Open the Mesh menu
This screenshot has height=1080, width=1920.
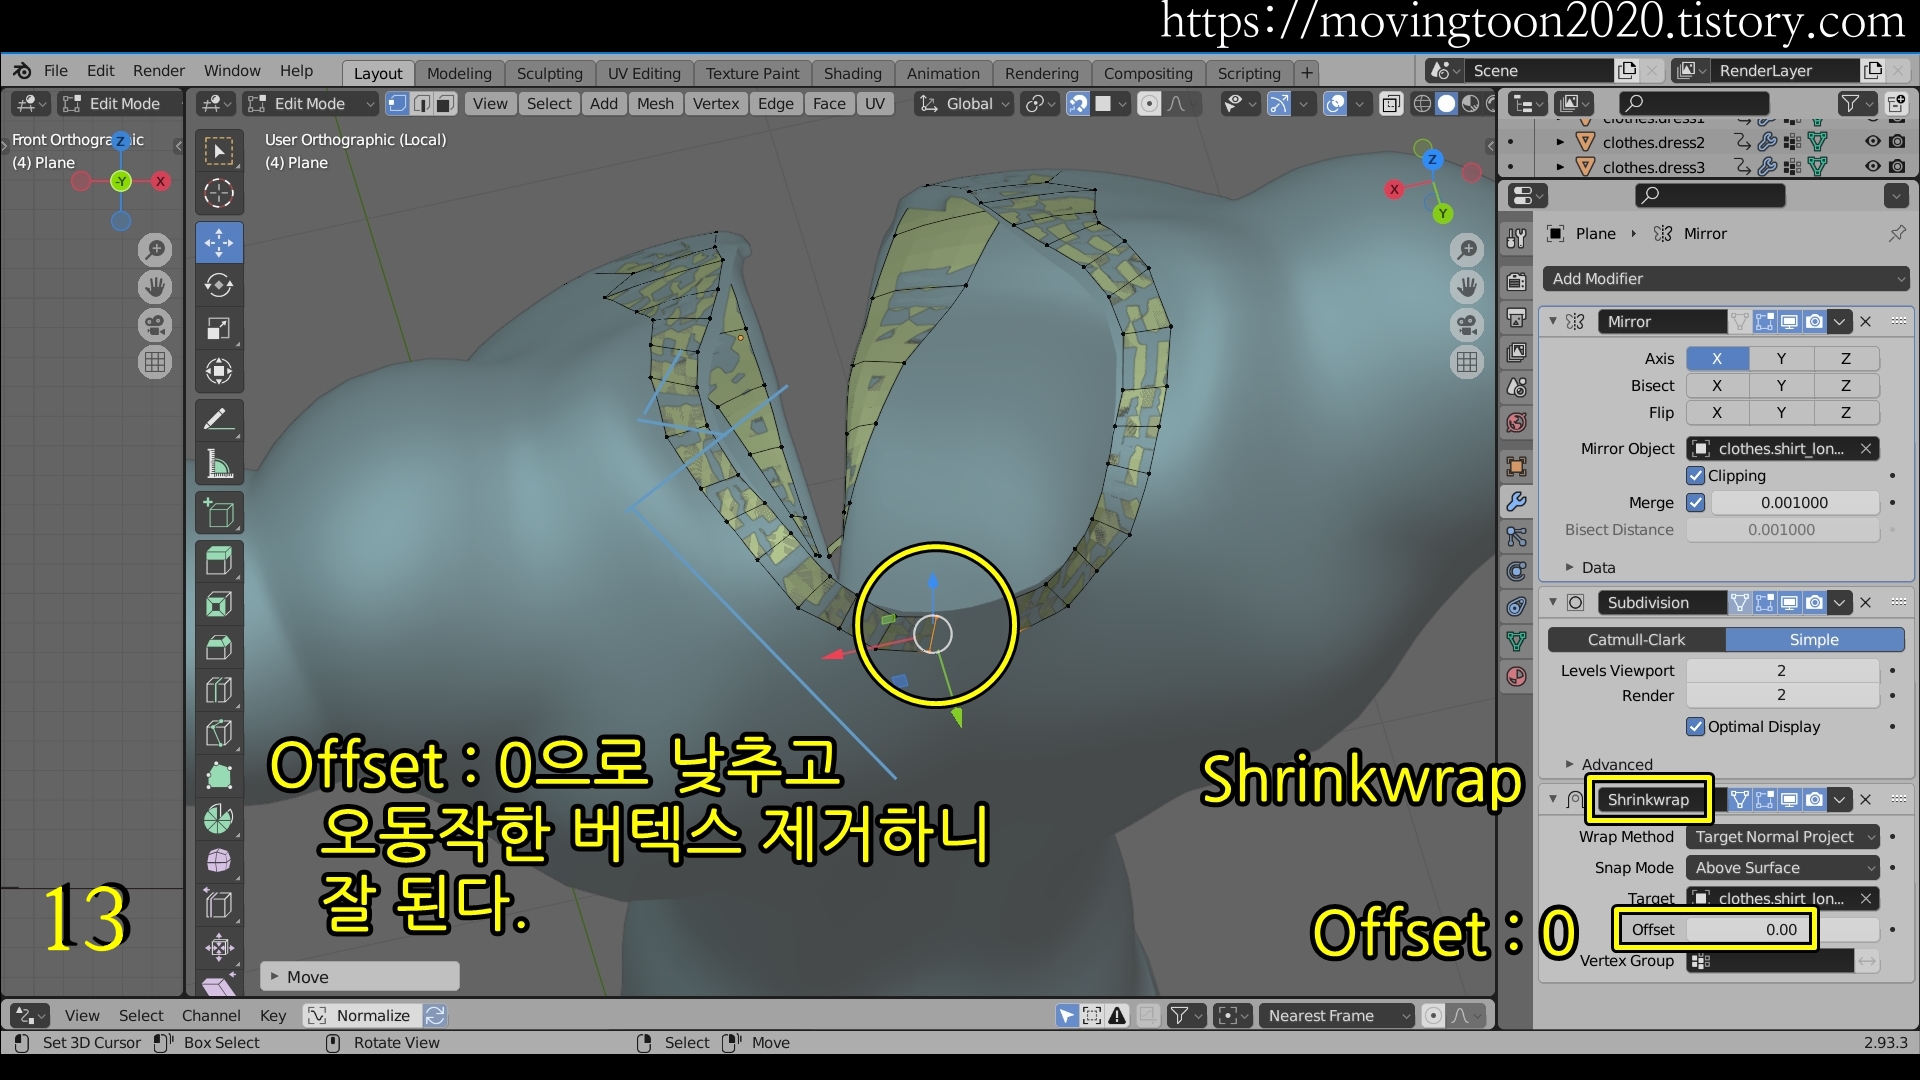click(655, 104)
